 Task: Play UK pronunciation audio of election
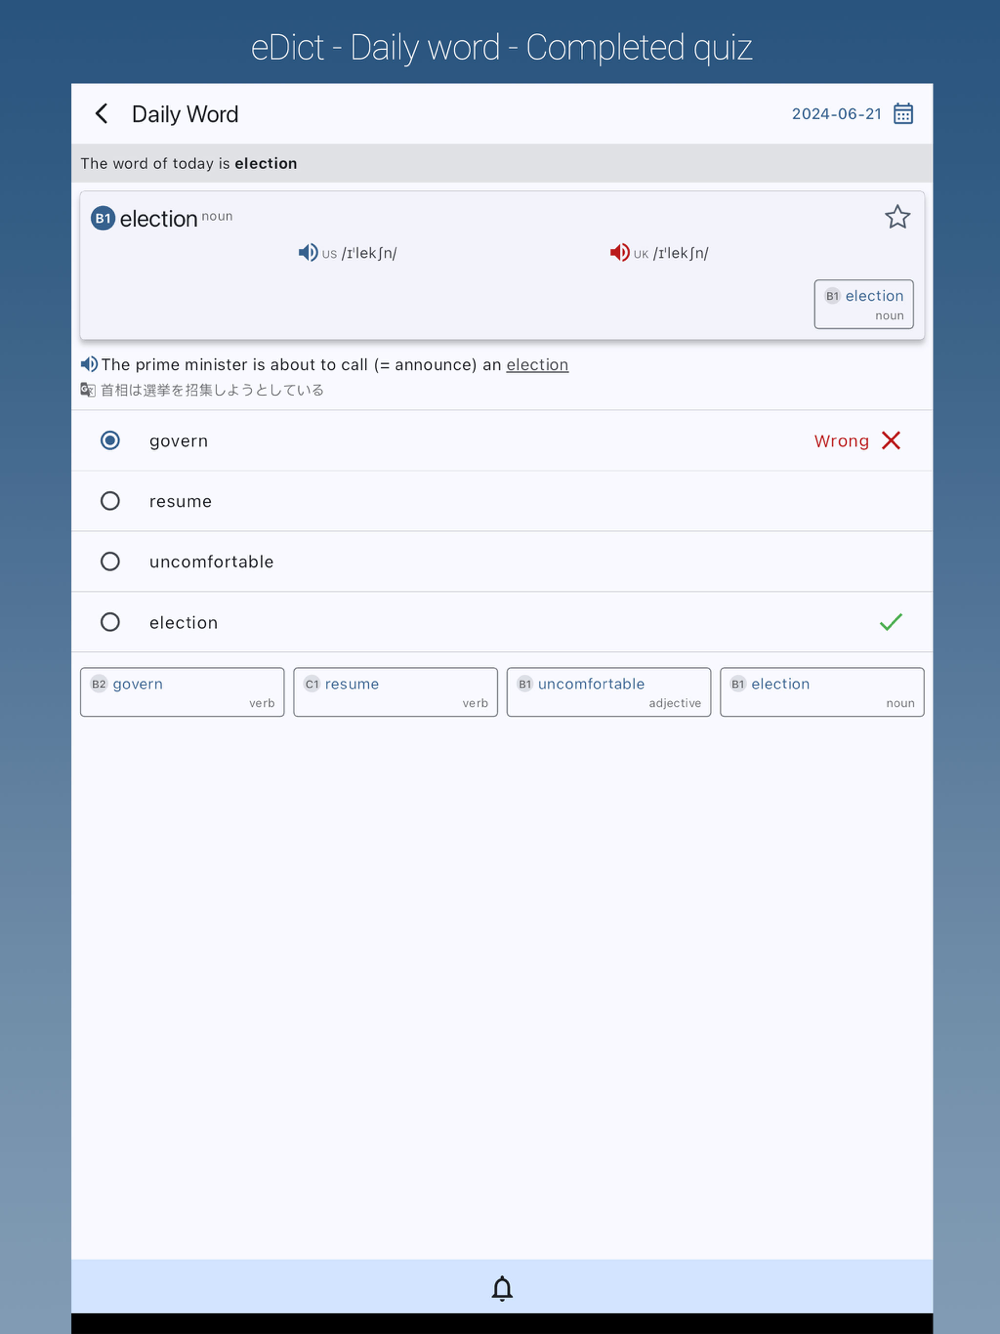[x=620, y=253]
